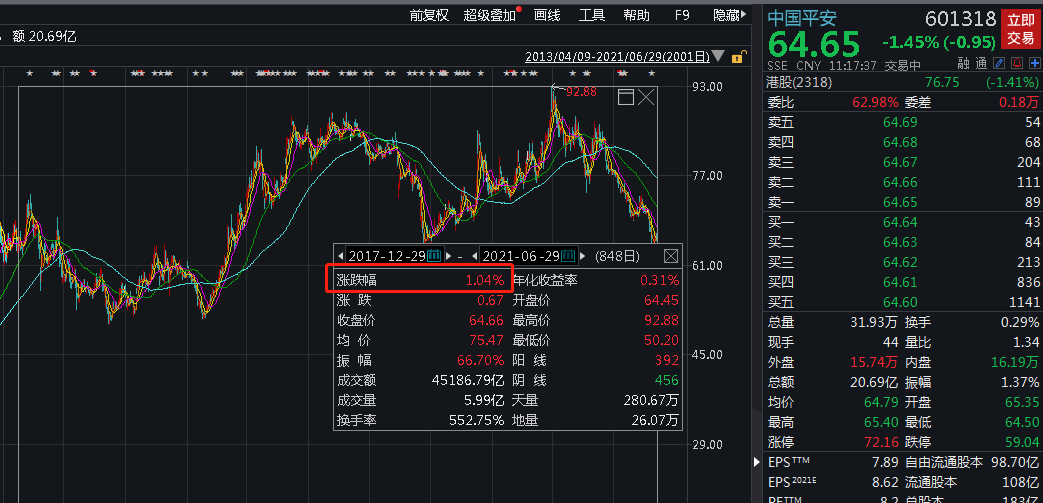
Task: Close the interval statistics popup
Action: point(671,255)
